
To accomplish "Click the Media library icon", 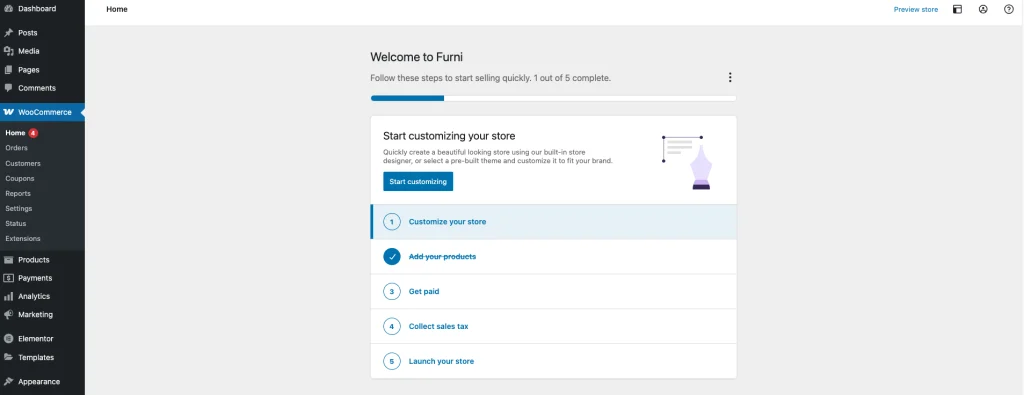I will pos(8,51).
